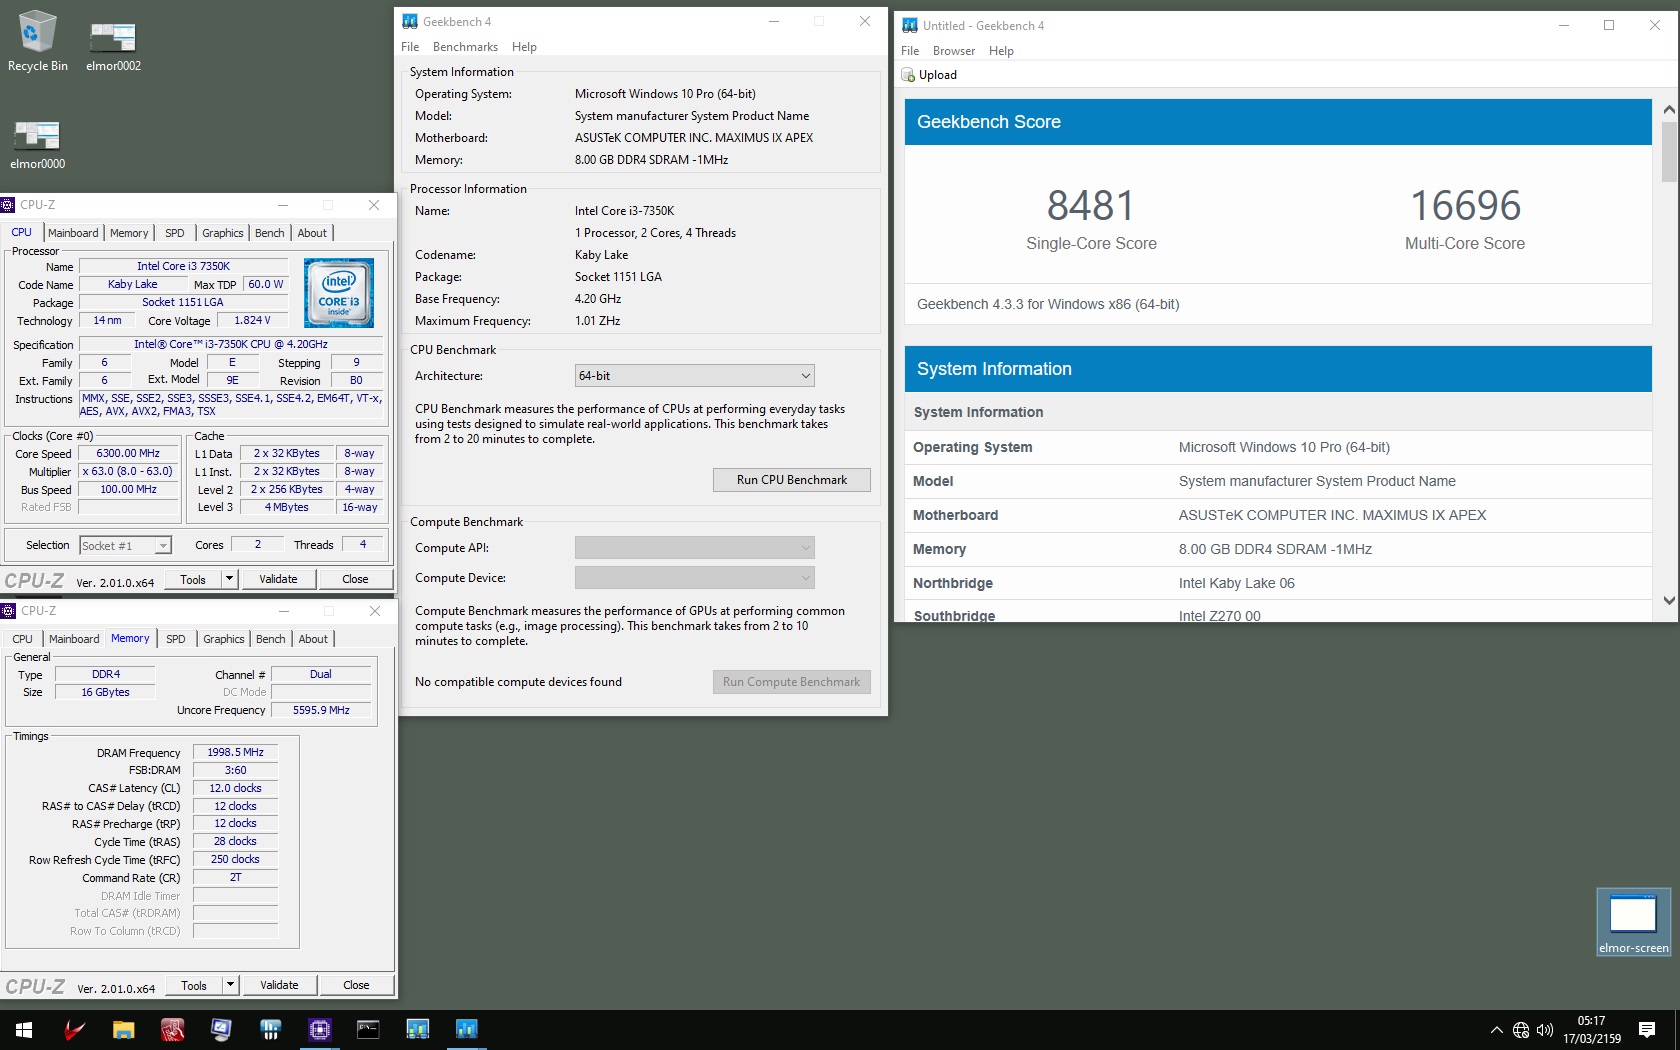Switch to CPU-Z from the taskbar
1680x1050 pixels.
pos(319,1029)
